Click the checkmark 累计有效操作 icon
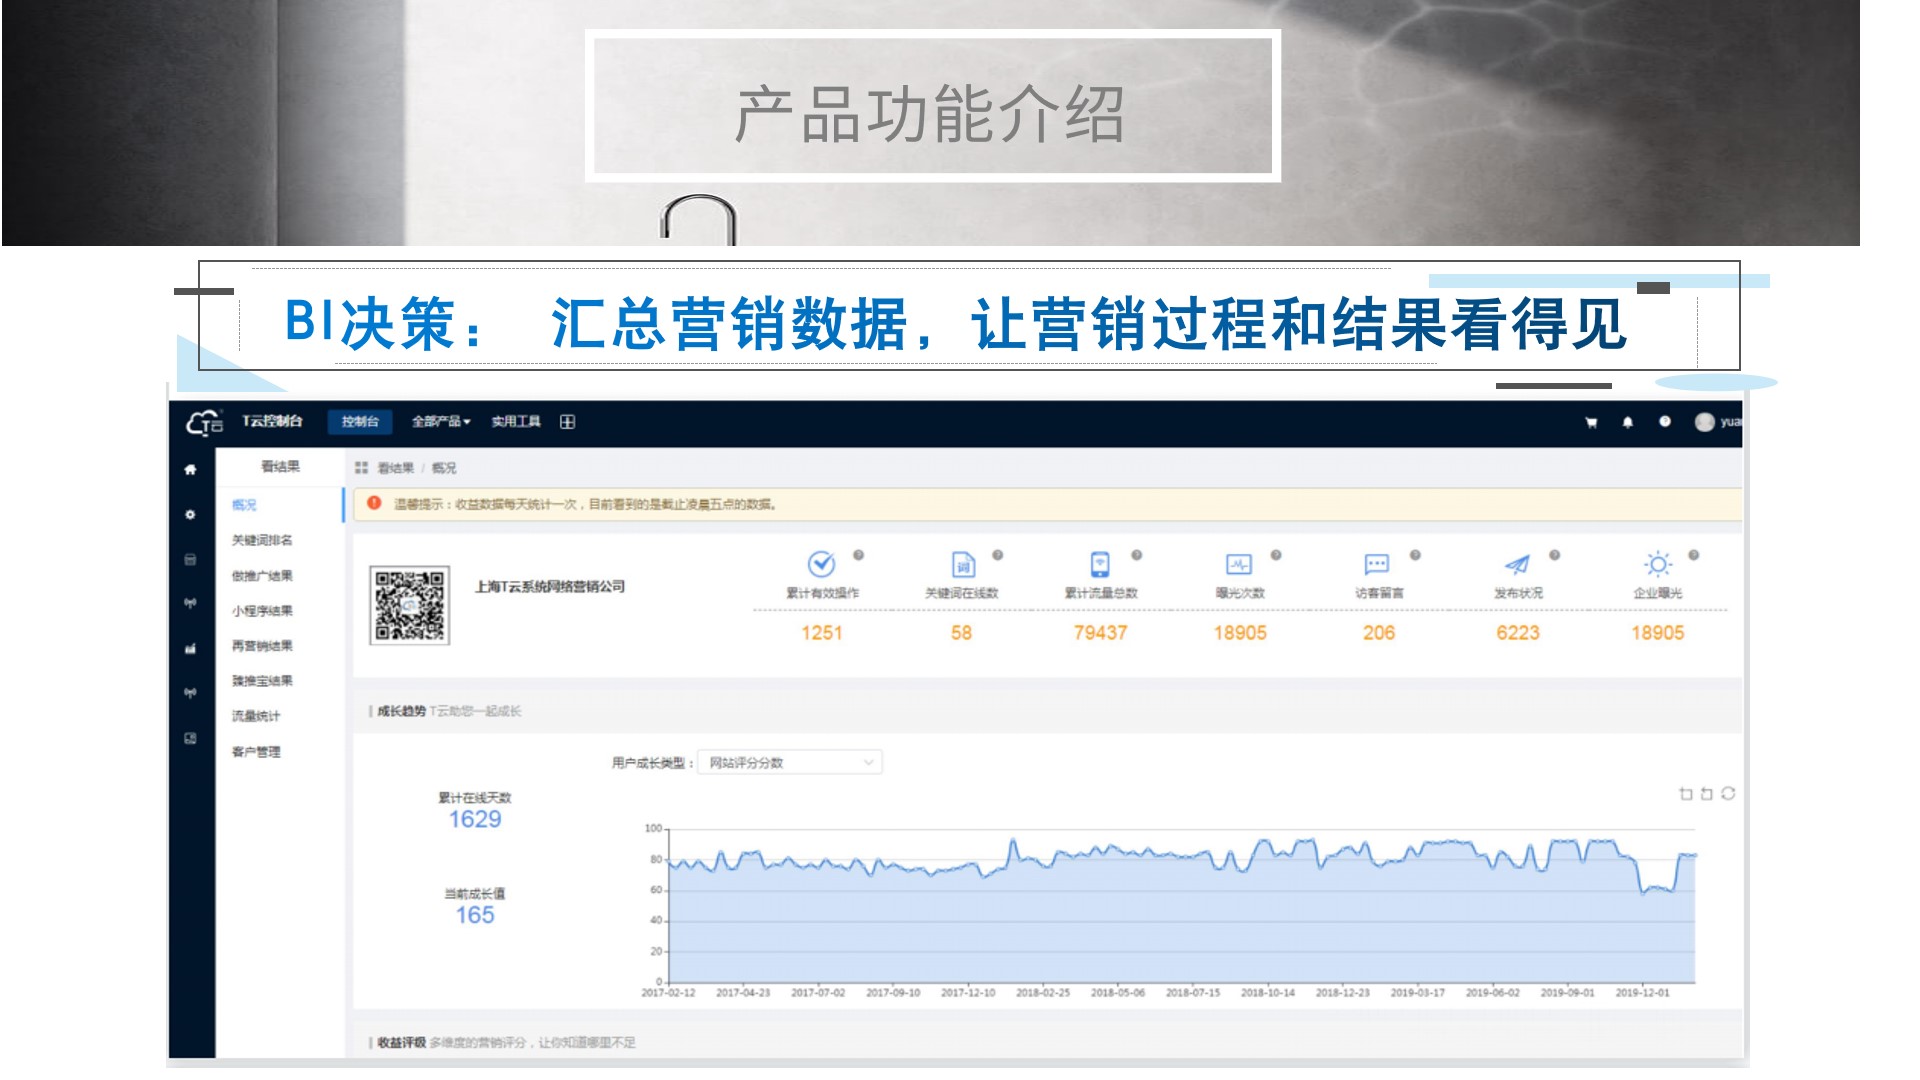Image resolution: width=1920 pixels, height=1080 pixels. pos(821,564)
